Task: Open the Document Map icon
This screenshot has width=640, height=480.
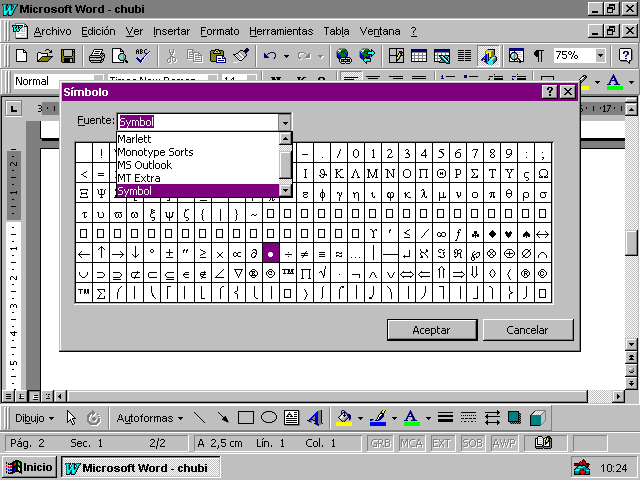Action: (516, 56)
